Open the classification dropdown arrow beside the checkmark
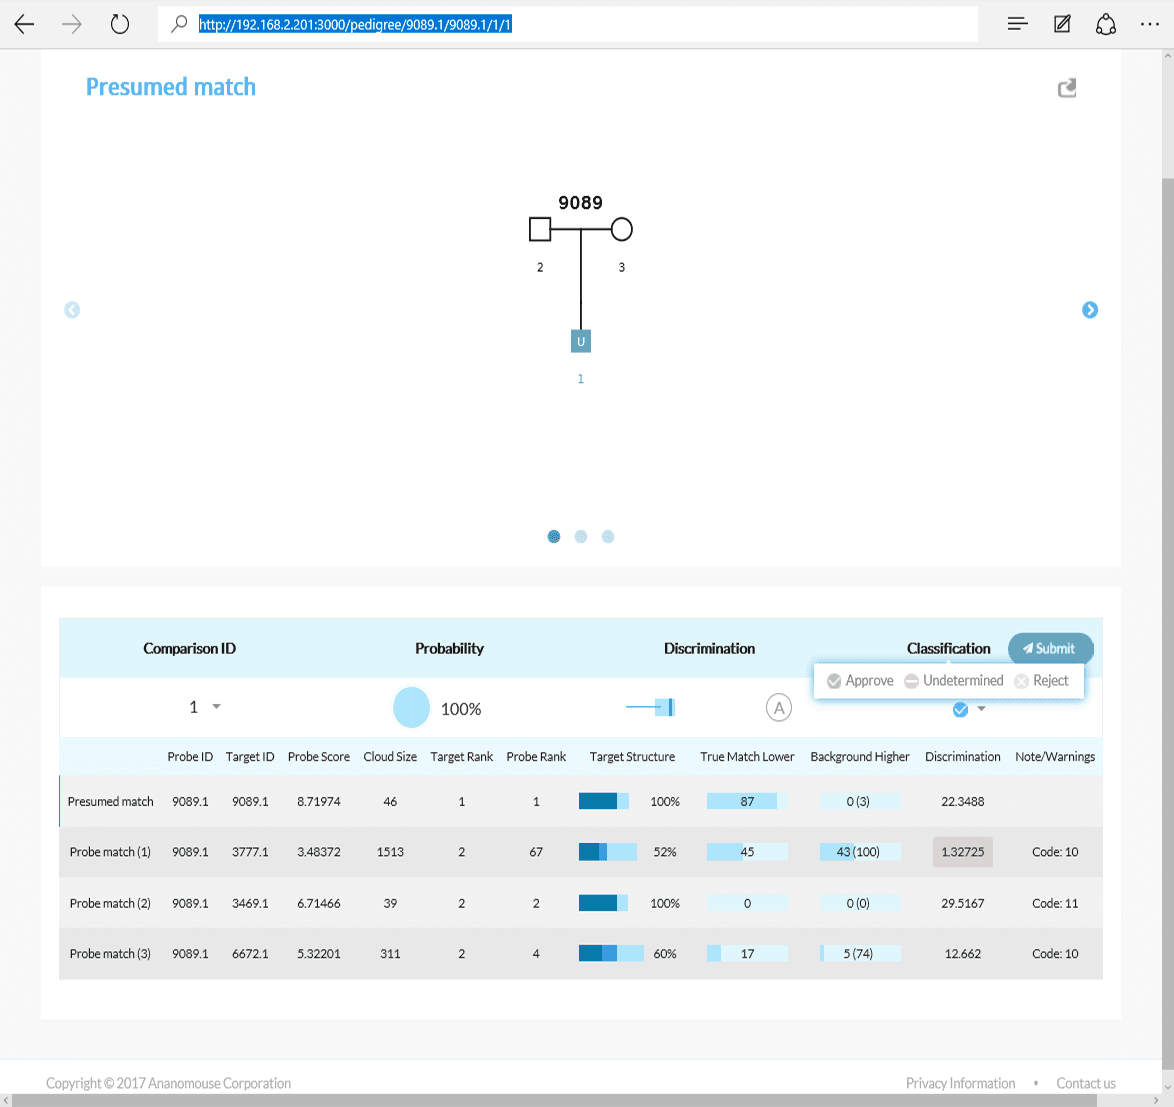1174x1107 pixels. tap(982, 709)
